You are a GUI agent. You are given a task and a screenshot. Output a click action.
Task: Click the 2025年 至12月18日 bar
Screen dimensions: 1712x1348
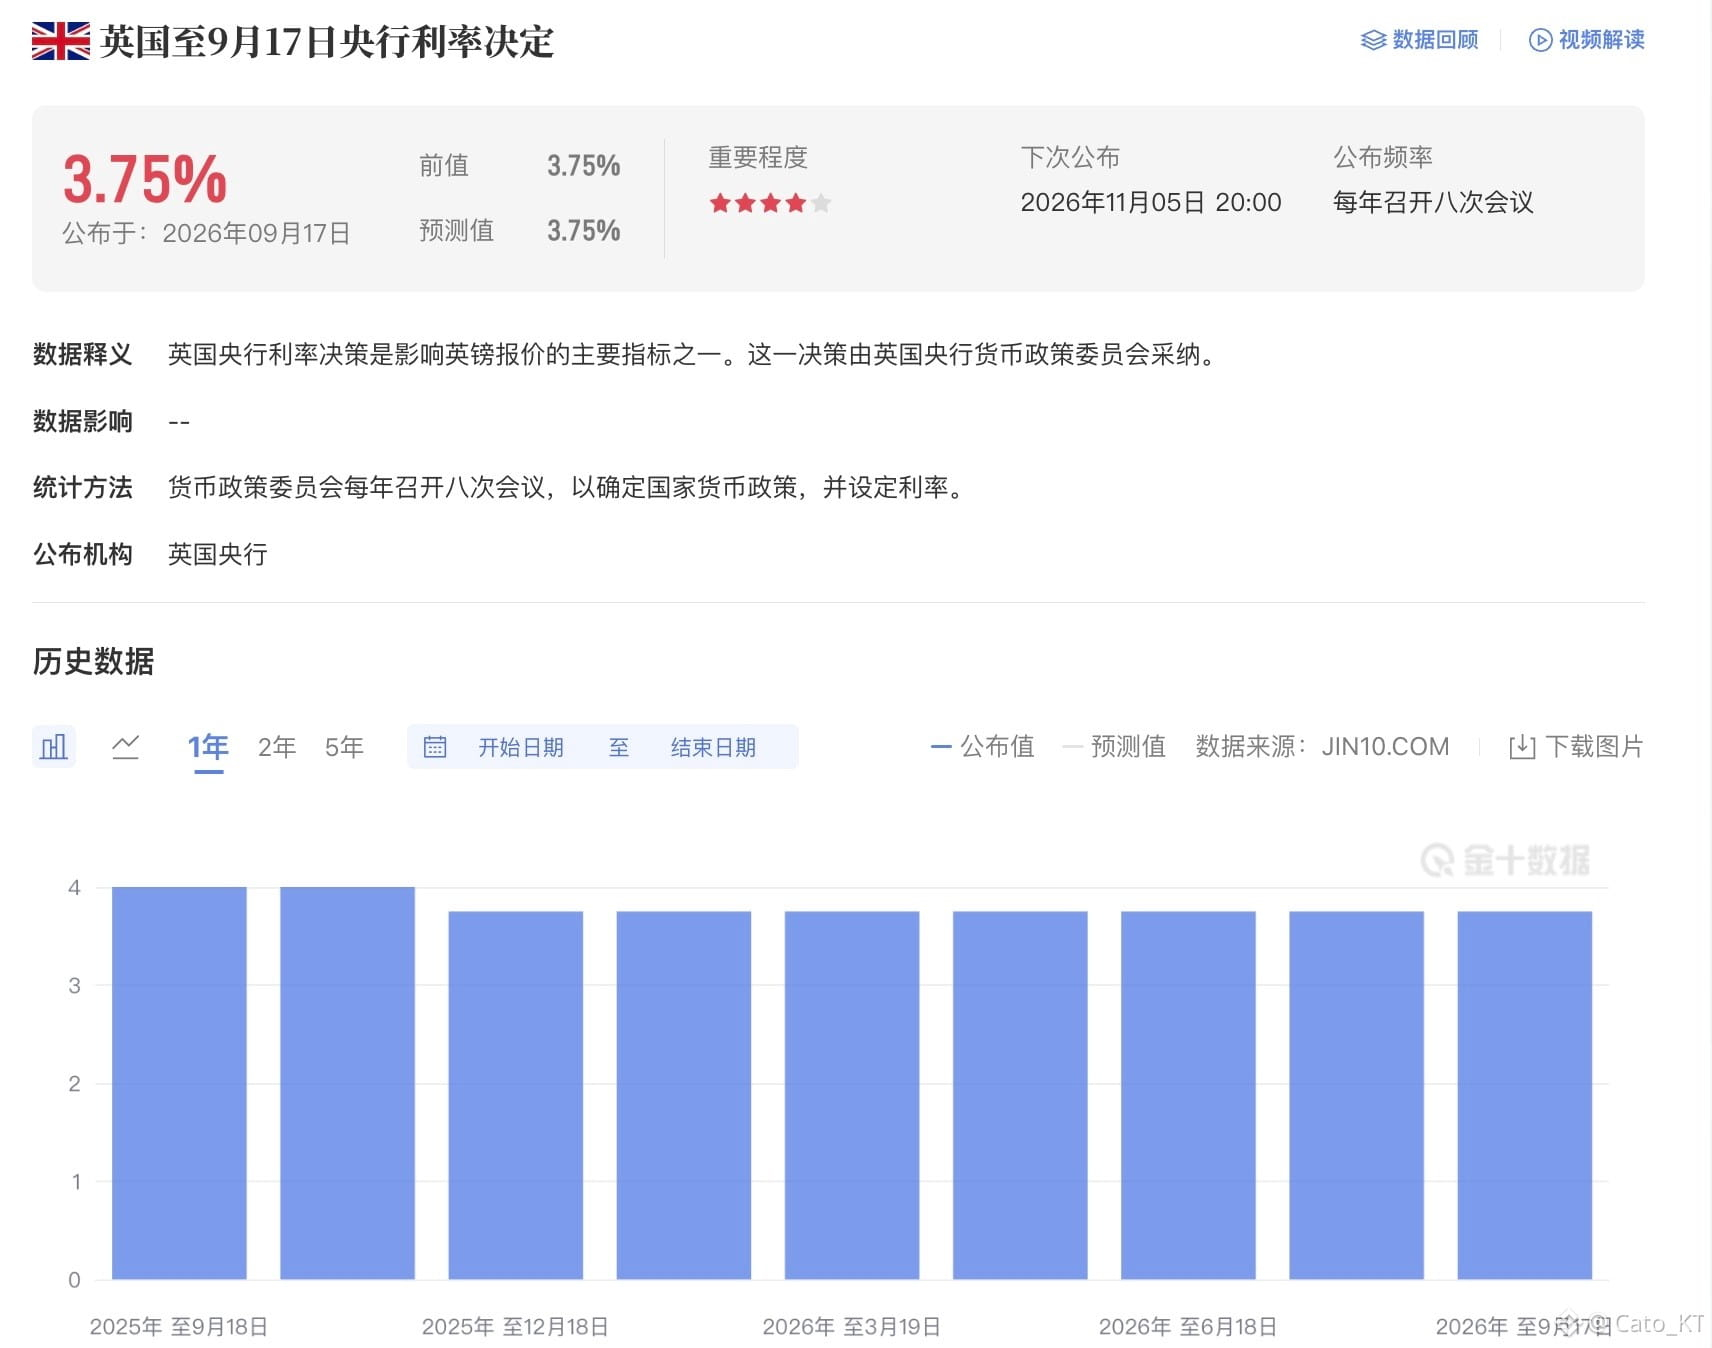[x=516, y=1095]
